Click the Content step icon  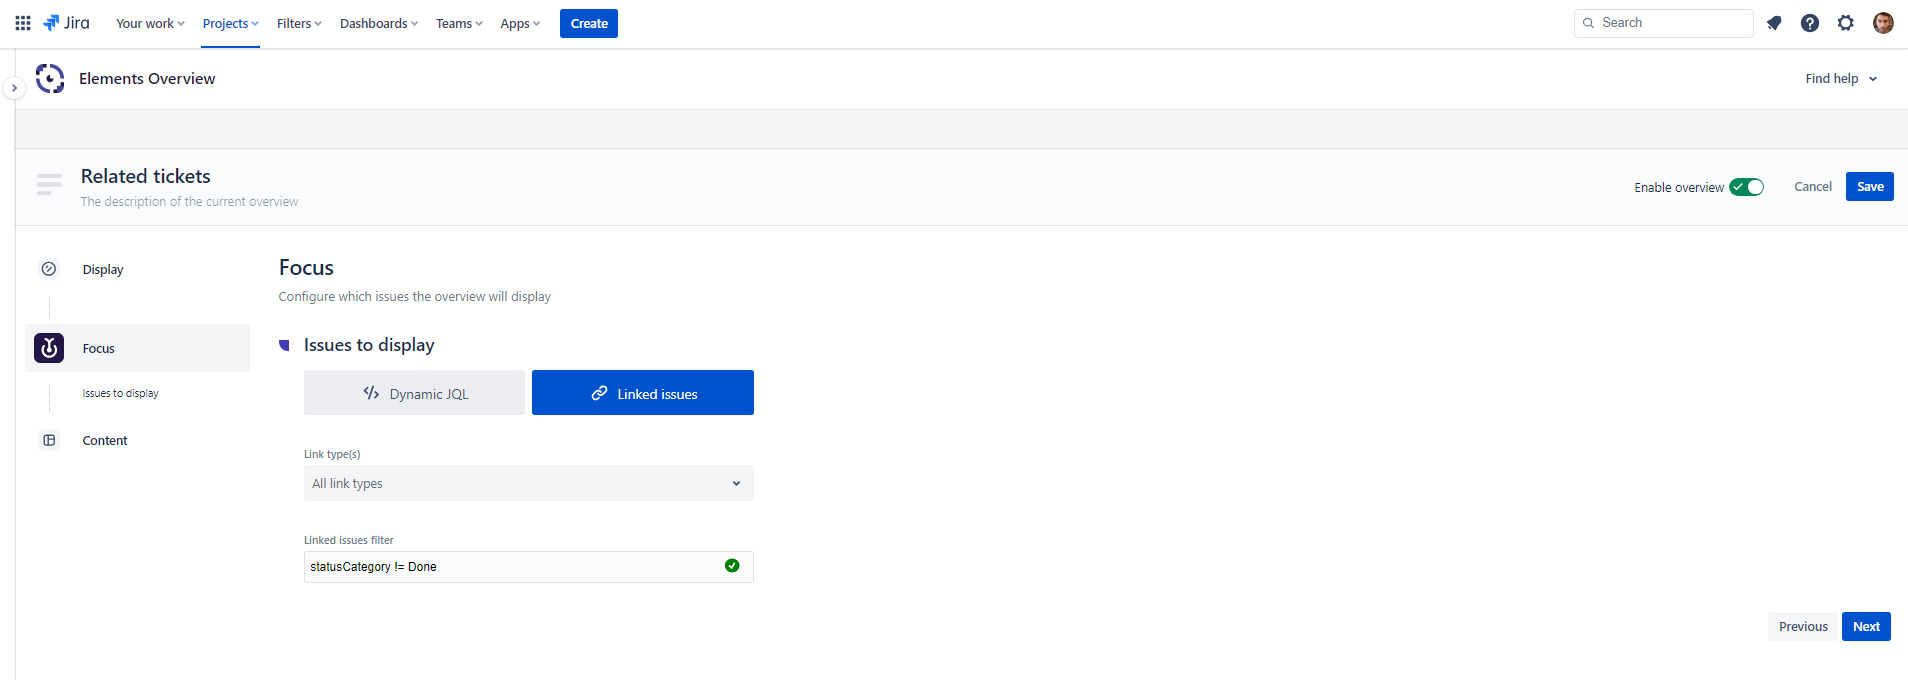point(49,440)
